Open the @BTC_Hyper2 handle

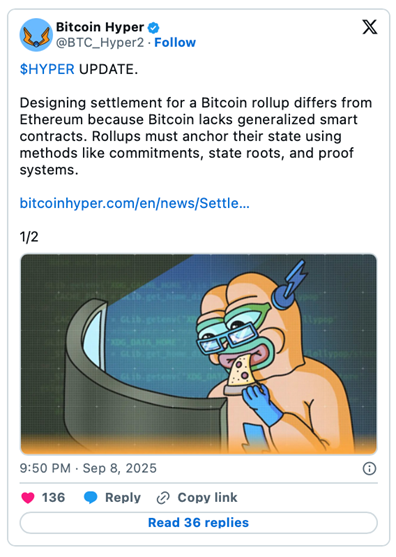[x=100, y=43]
